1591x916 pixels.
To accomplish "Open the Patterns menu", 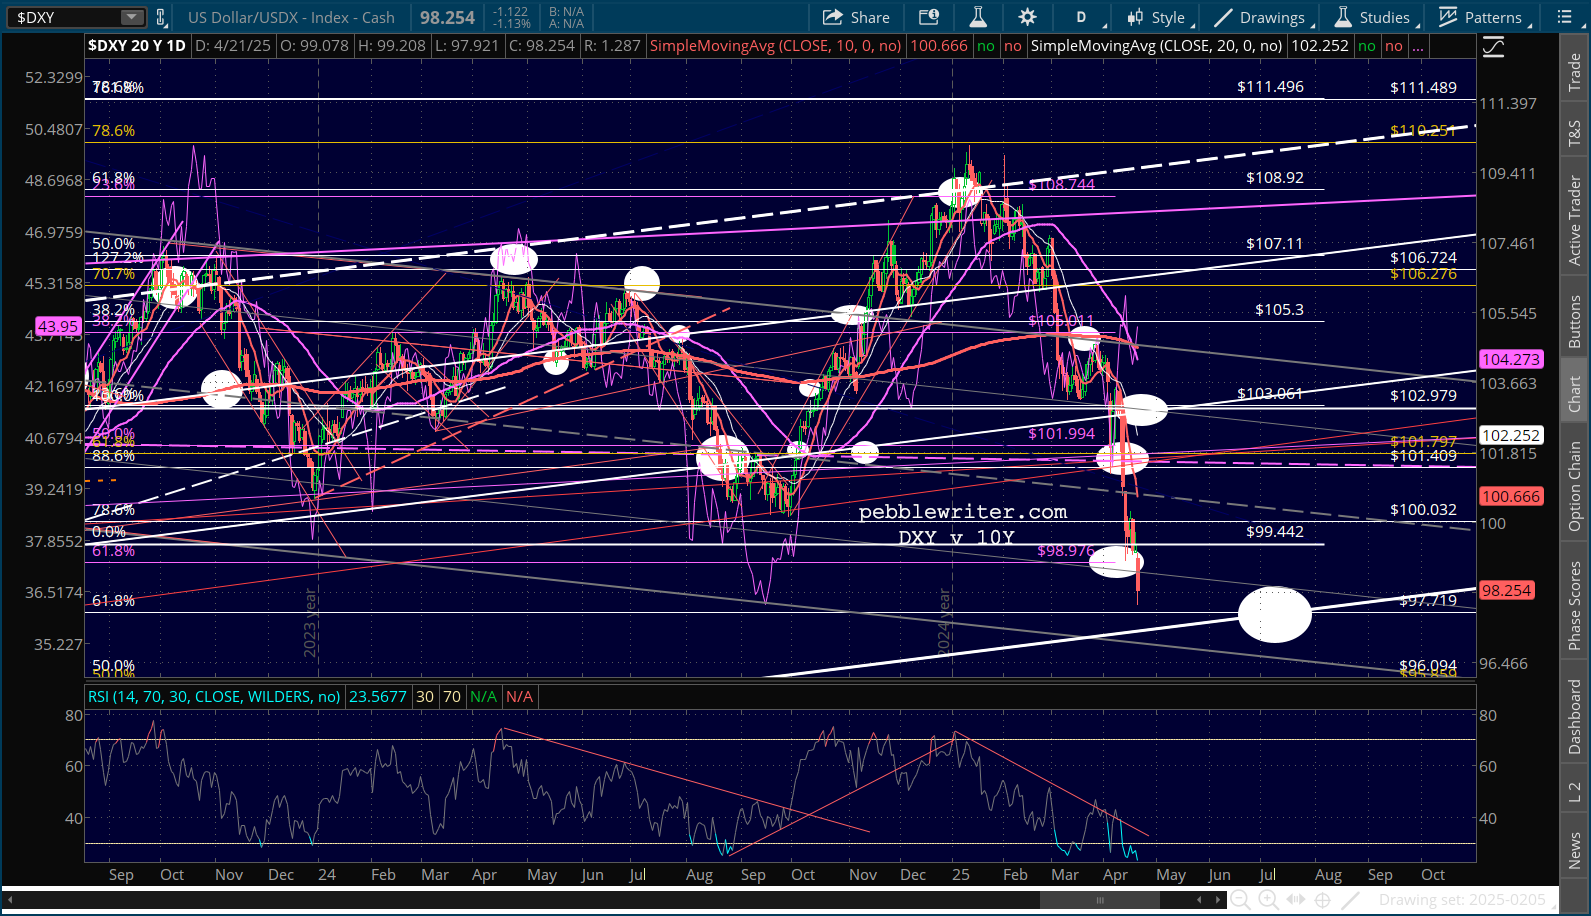I will (x=1481, y=17).
